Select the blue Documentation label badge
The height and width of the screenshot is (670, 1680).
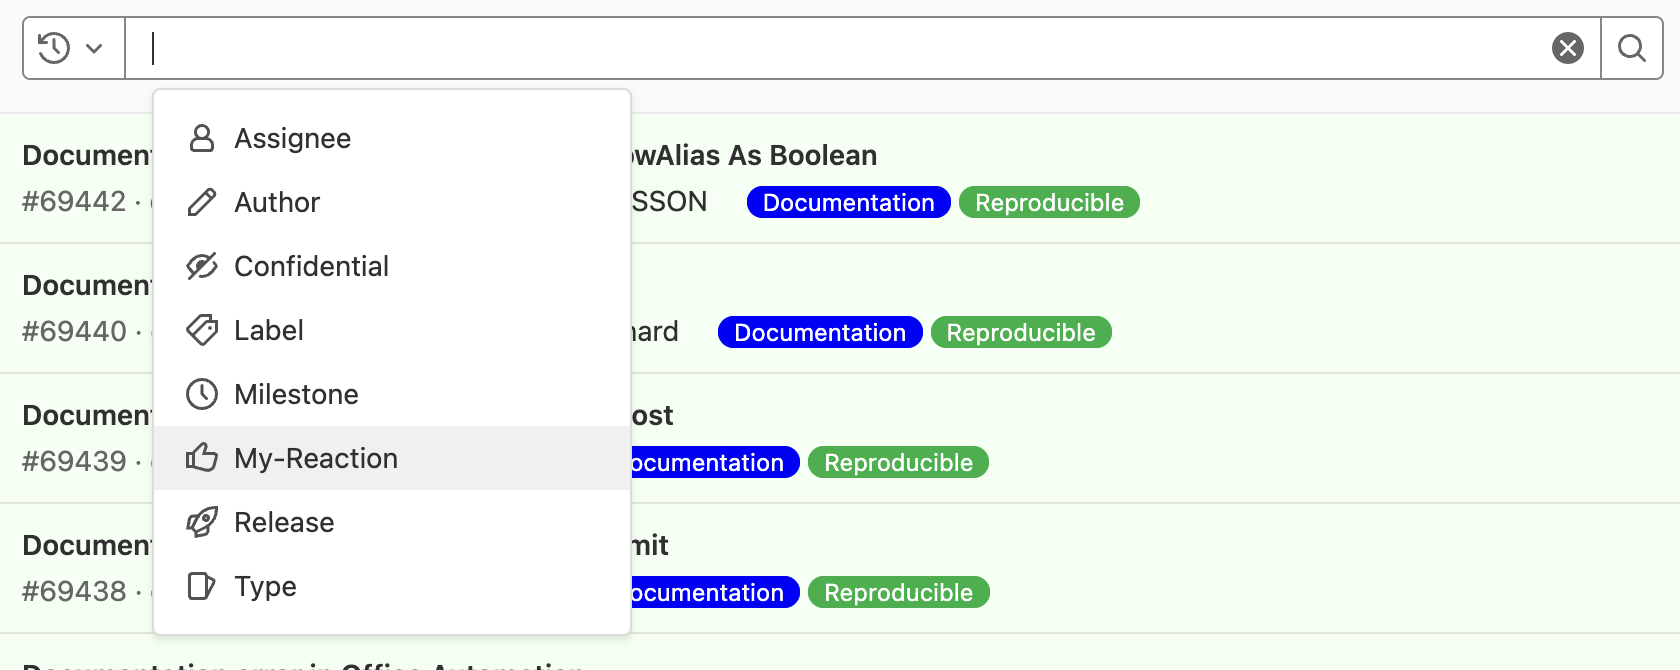click(847, 202)
